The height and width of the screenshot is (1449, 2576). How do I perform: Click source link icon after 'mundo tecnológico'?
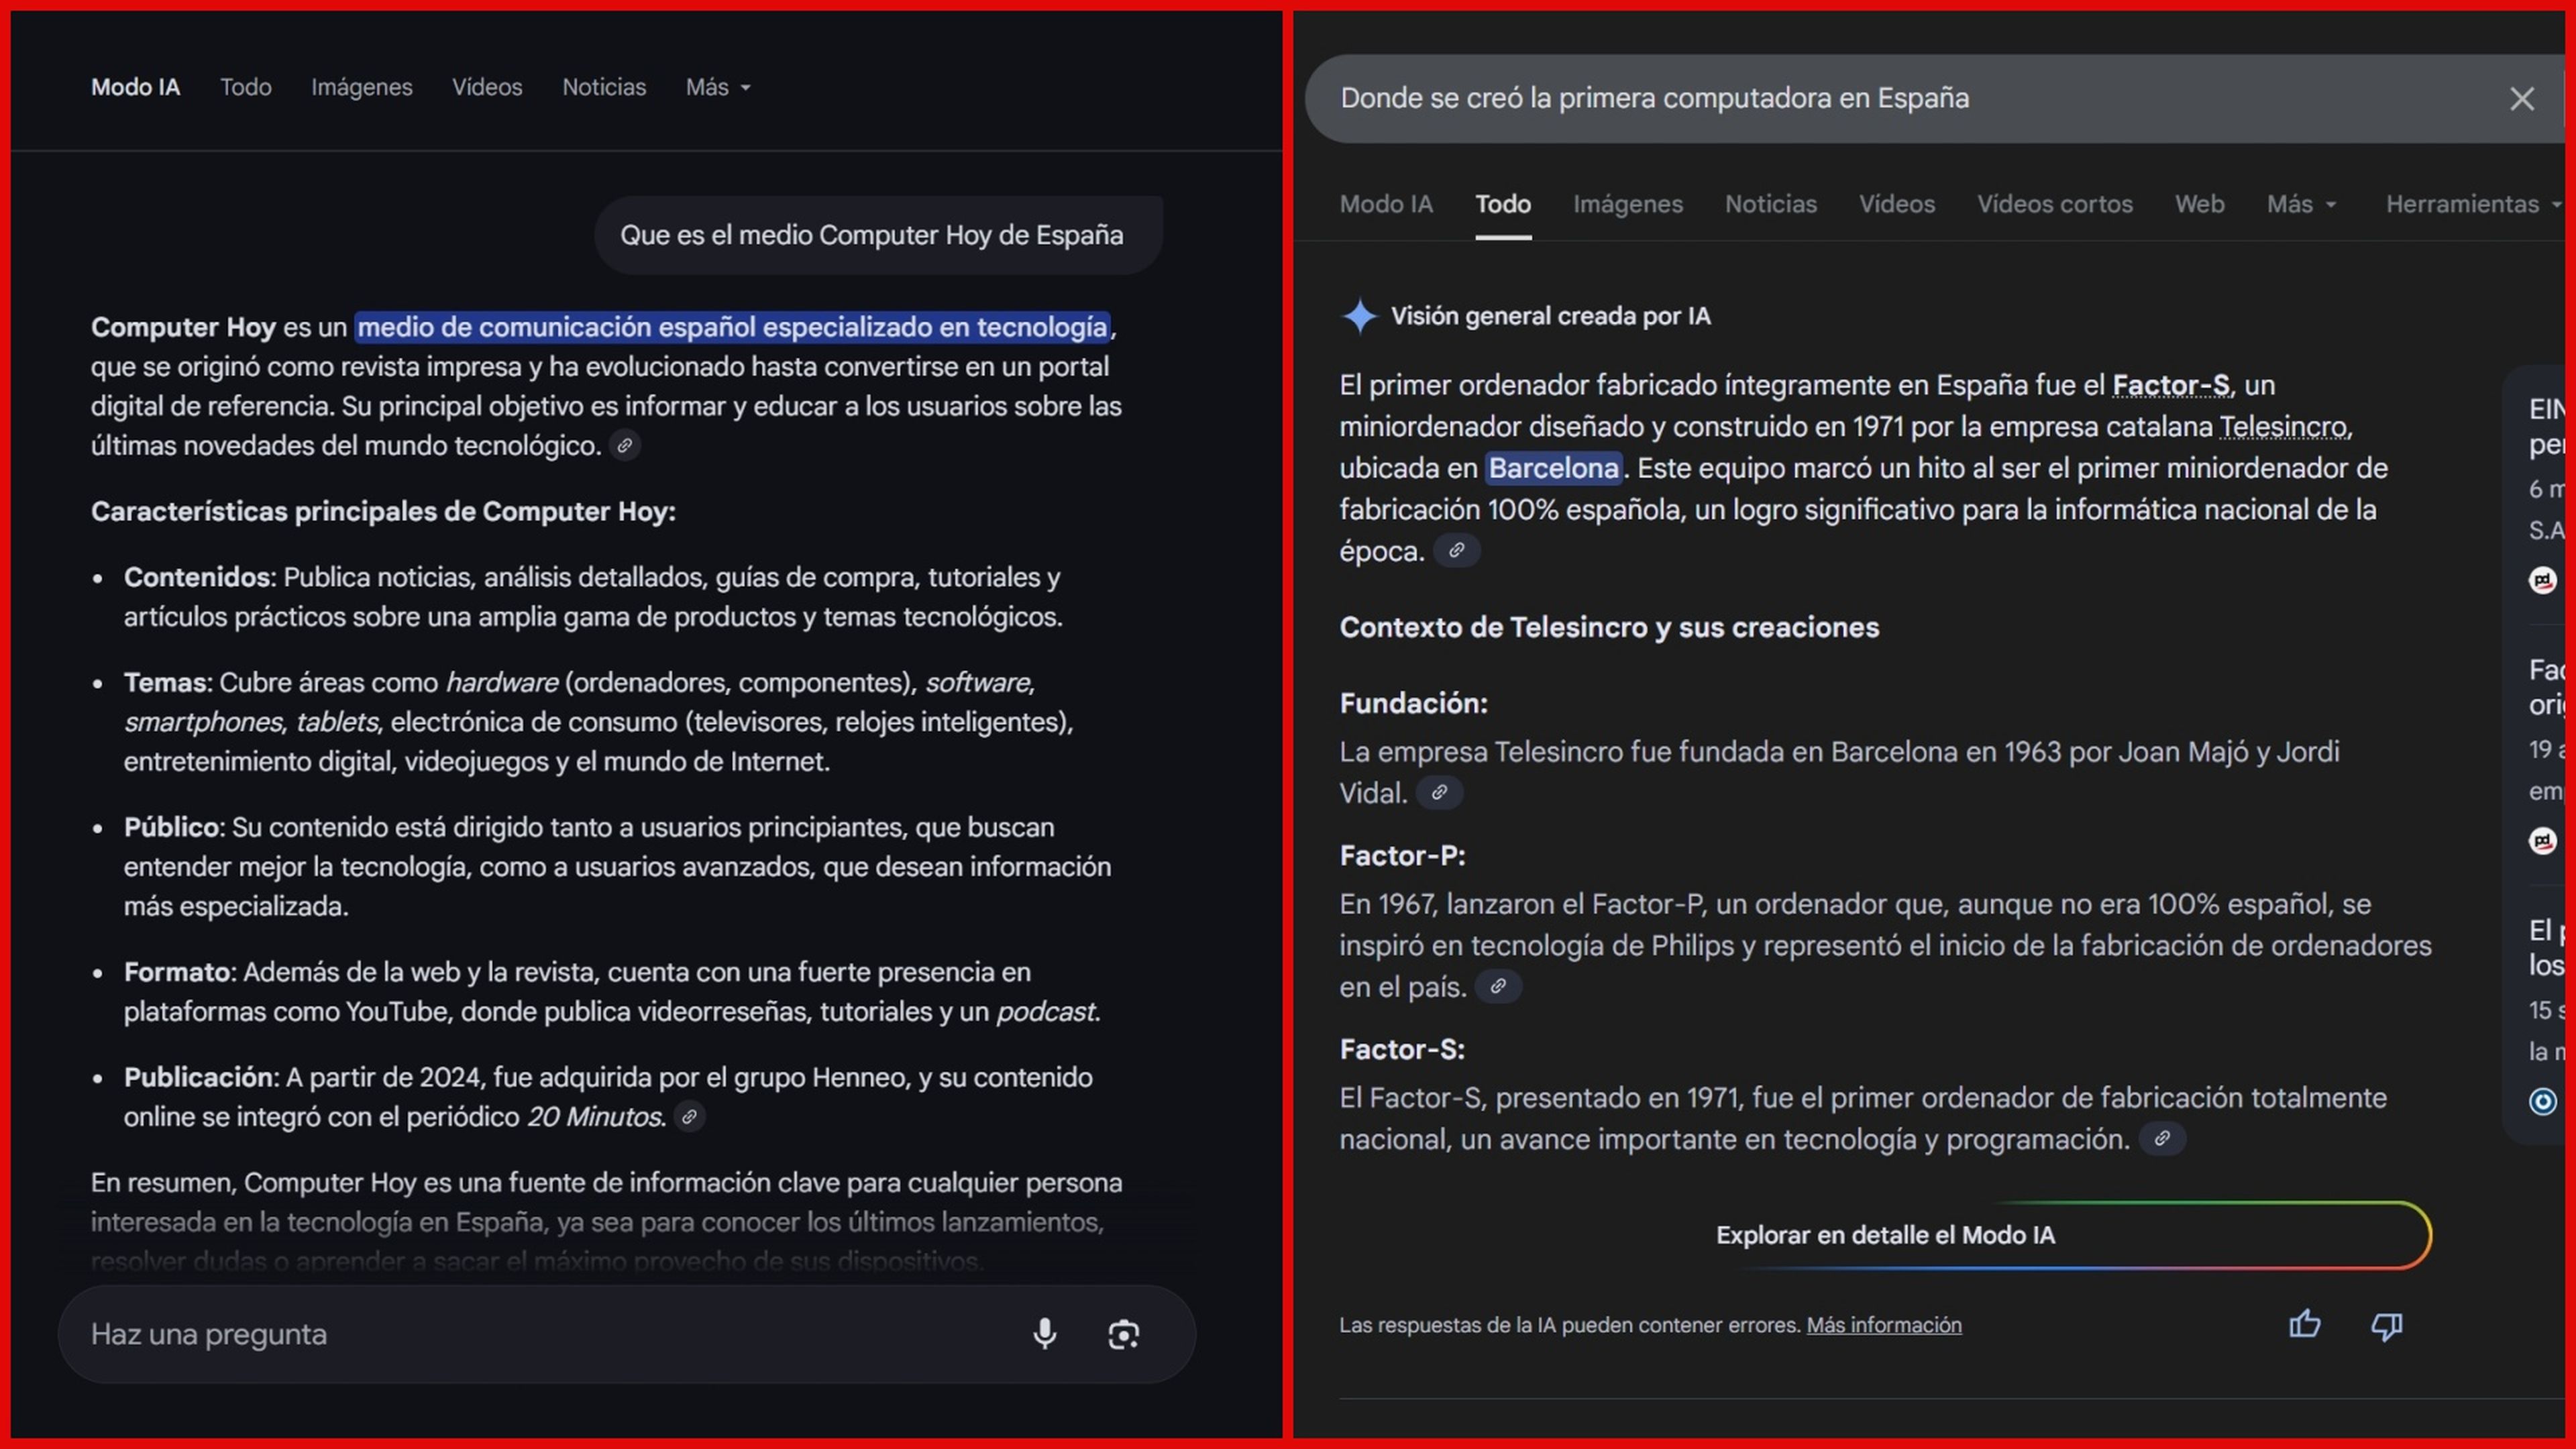(x=624, y=446)
